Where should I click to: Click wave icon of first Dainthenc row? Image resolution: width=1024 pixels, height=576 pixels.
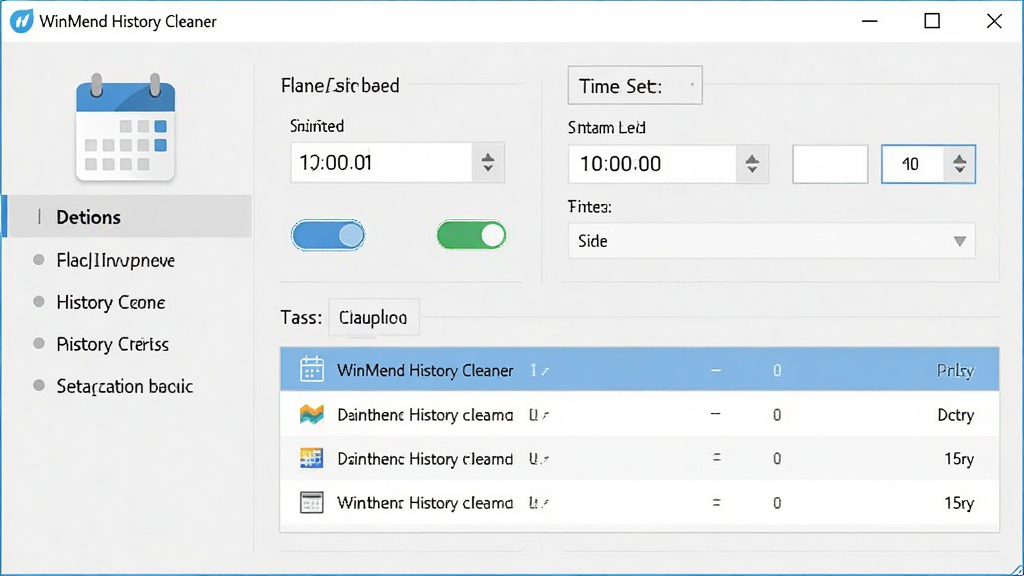pos(312,414)
